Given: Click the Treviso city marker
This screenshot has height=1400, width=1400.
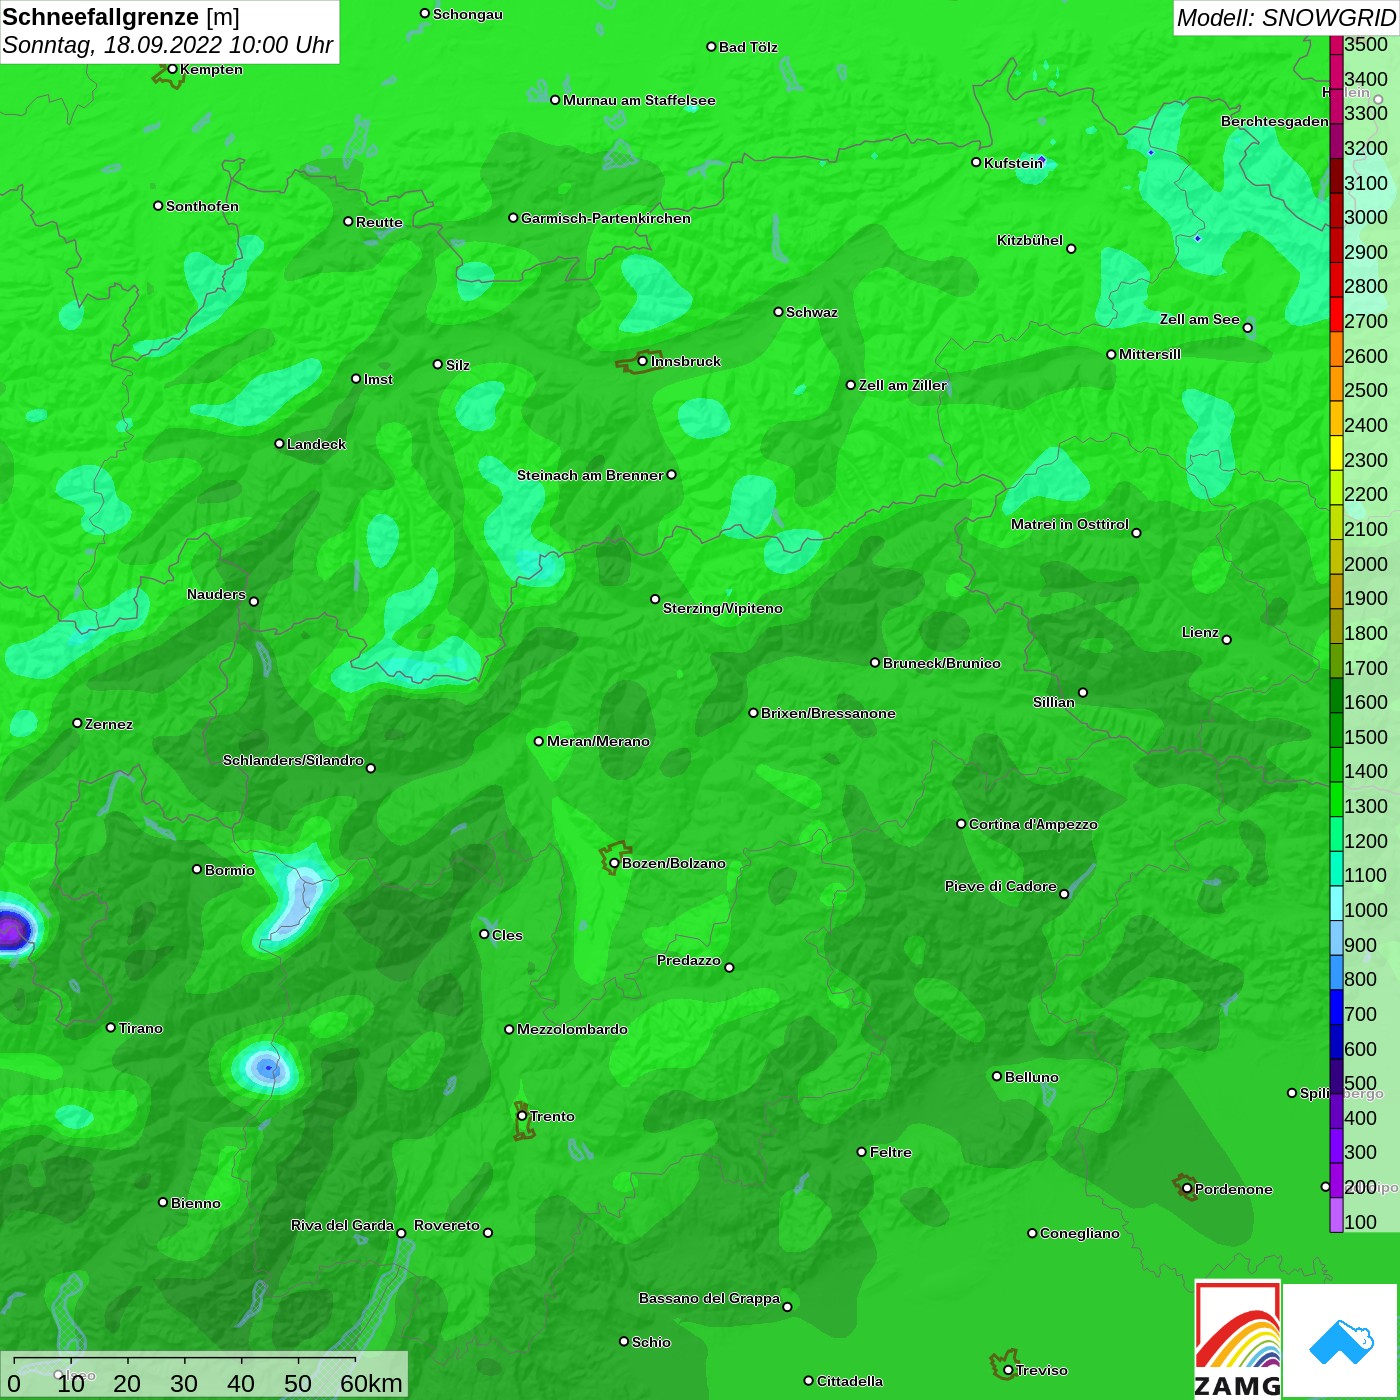Looking at the screenshot, I should tap(1008, 1370).
